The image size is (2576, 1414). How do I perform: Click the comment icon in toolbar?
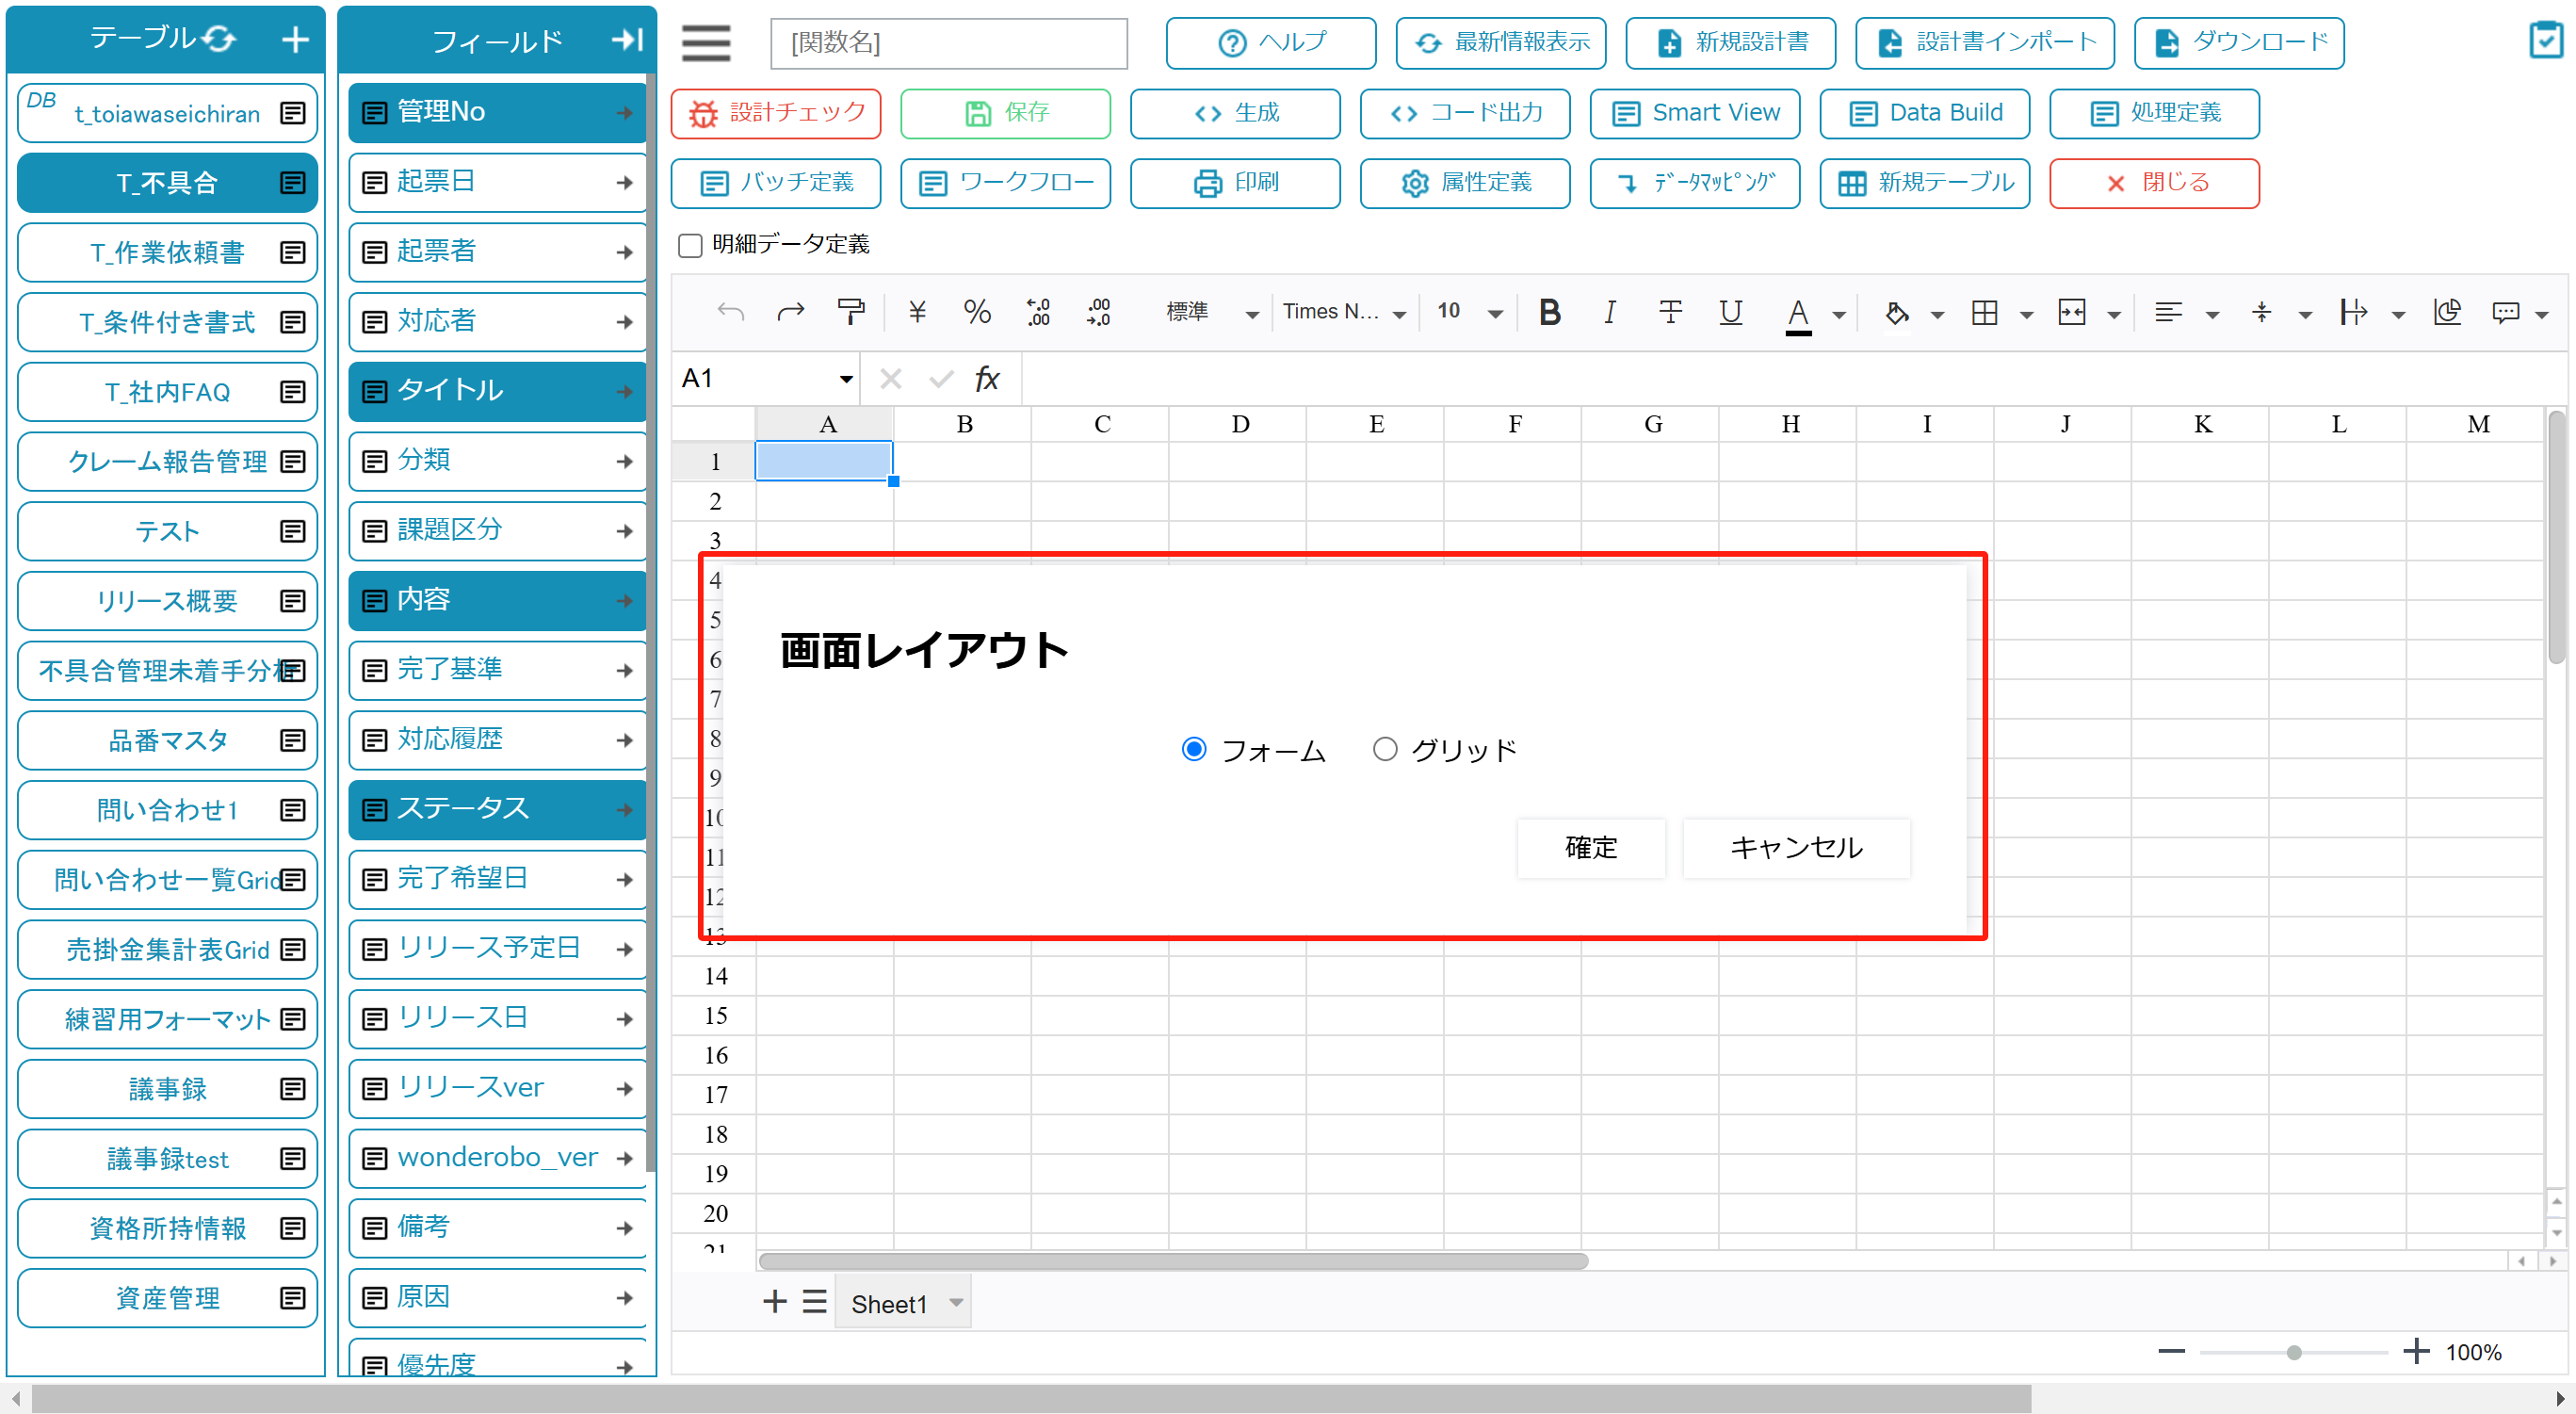point(2505,313)
